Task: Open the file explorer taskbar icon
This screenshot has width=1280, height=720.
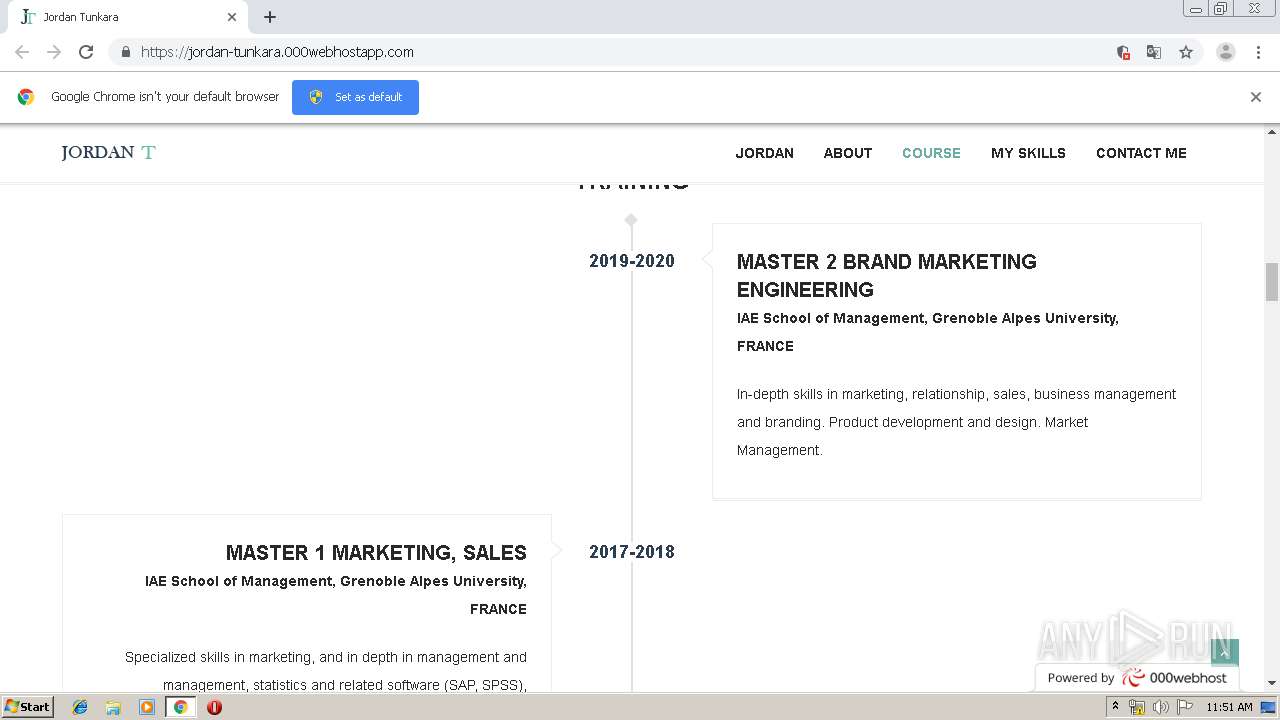Action: click(113, 707)
